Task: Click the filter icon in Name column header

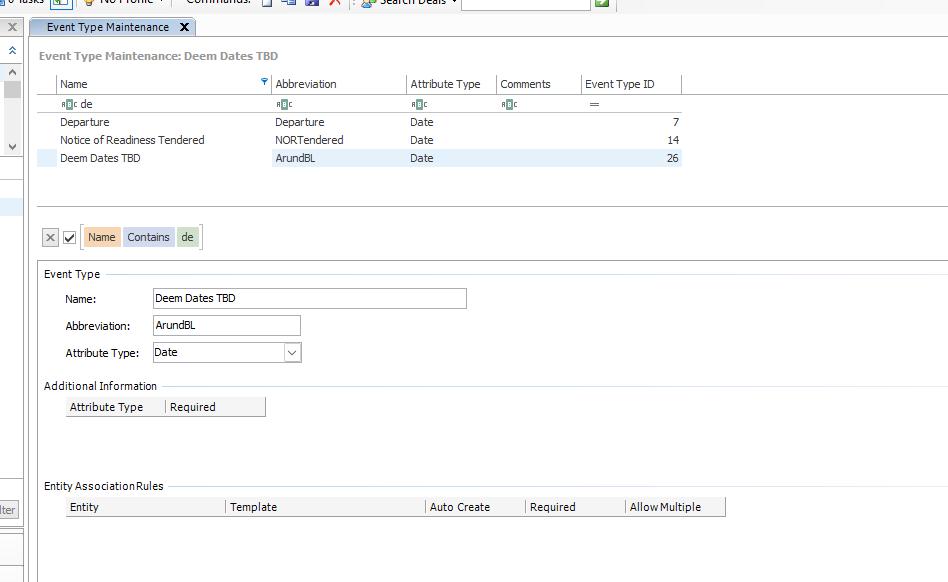Action: tap(264, 82)
